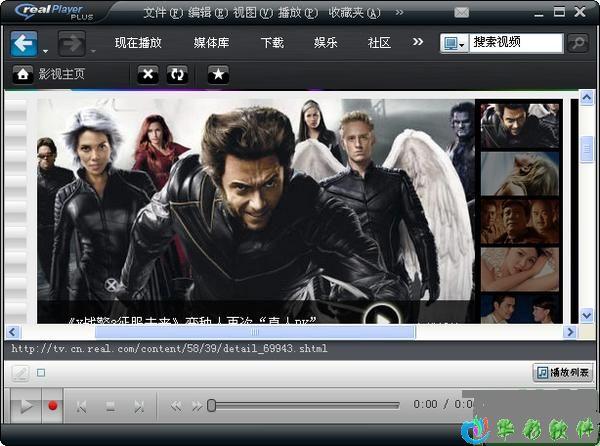Image resolution: width=600 pixels, height=446 pixels.
Task: Select the couple thumbnail at bottom
Action: [519, 309]
